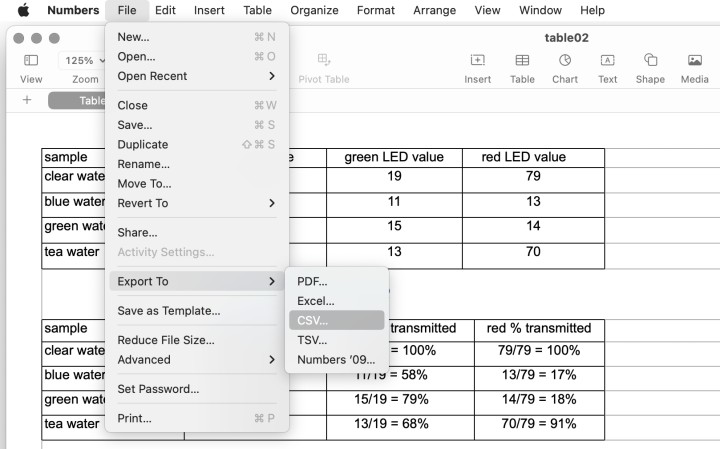Open the Format menu
Viewport: 720px width, 449px height.
tap(376, 10)
